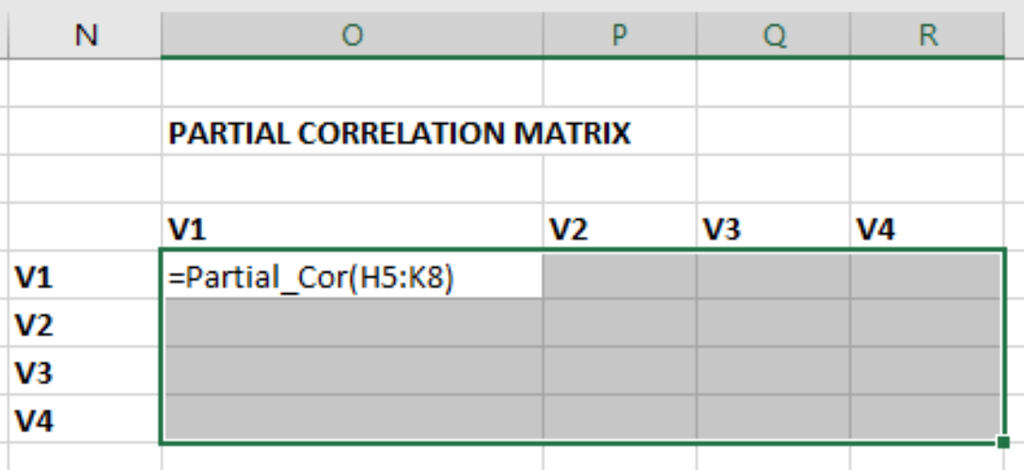The image size is (1024, 470).
Task: Select the V3 column label cell
Action: (x=774, y=228)
